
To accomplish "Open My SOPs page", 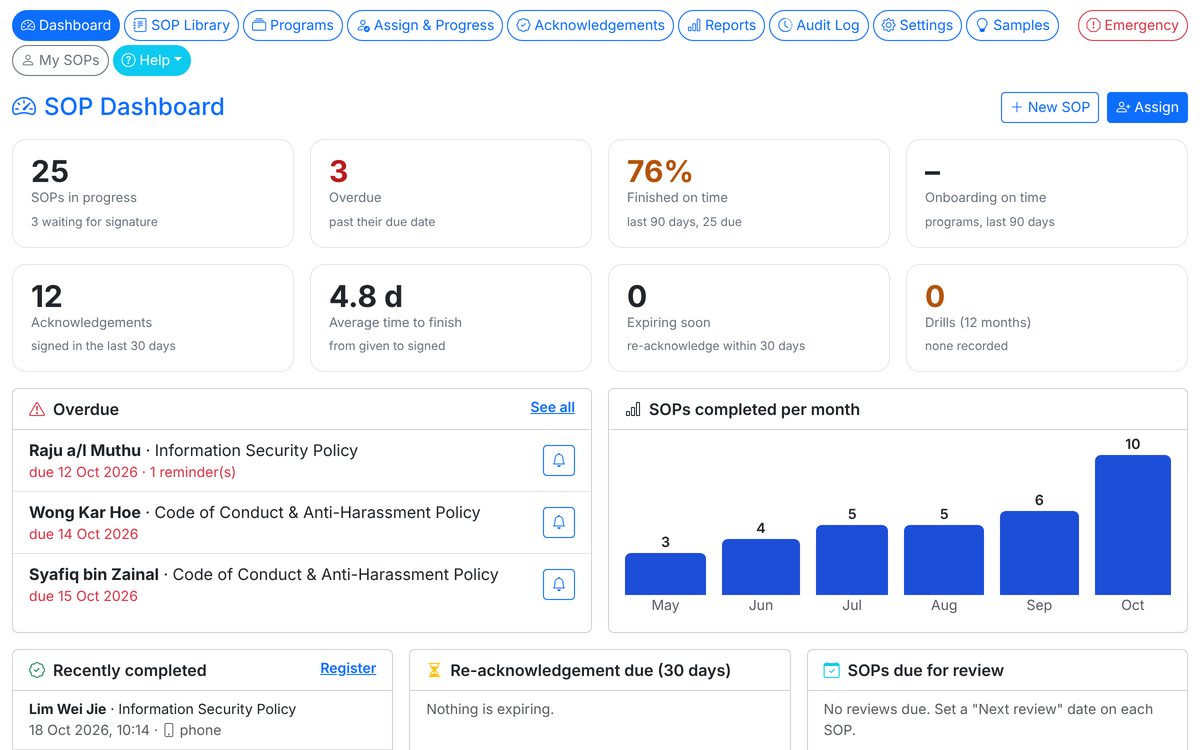I will [x=60, y=60].
